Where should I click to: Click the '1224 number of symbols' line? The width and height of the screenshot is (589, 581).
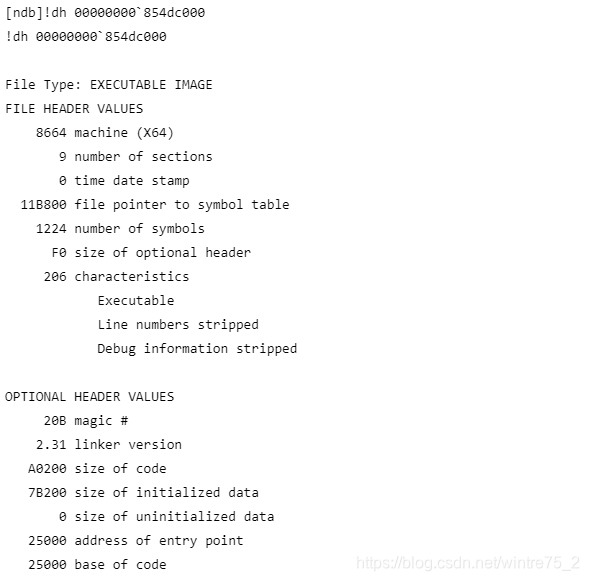[120, 229]
